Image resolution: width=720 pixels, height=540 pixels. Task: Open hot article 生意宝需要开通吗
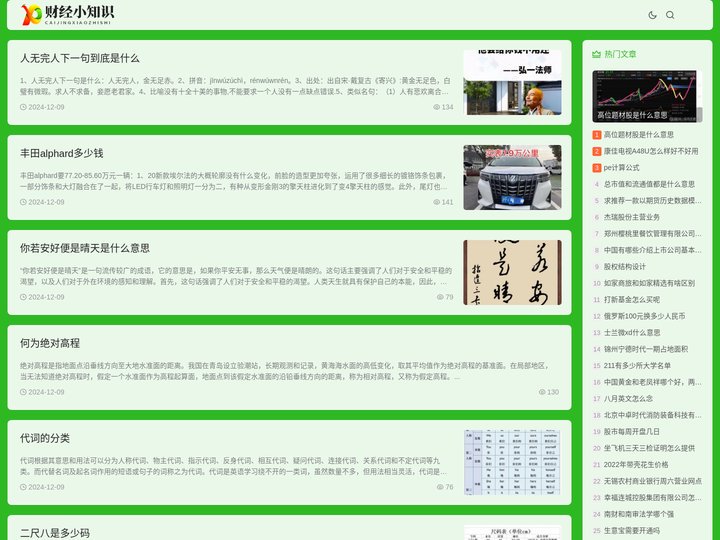click(x=631, y=531)
